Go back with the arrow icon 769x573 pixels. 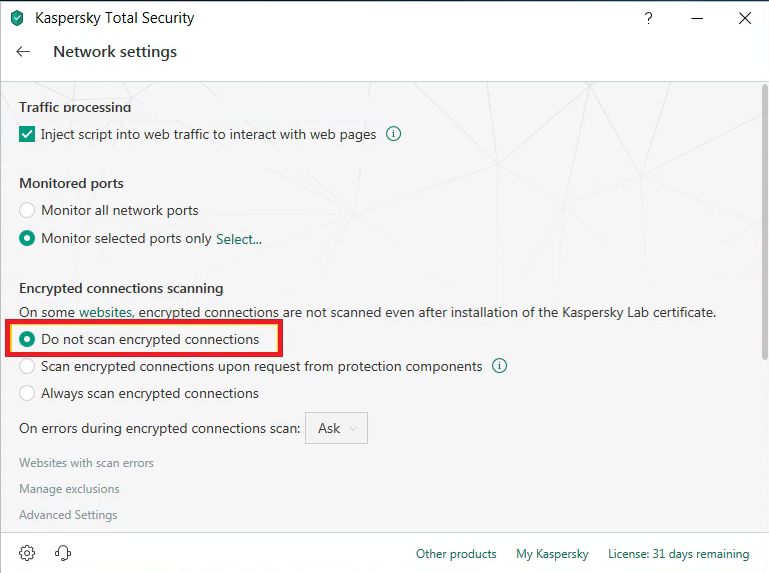23,52
